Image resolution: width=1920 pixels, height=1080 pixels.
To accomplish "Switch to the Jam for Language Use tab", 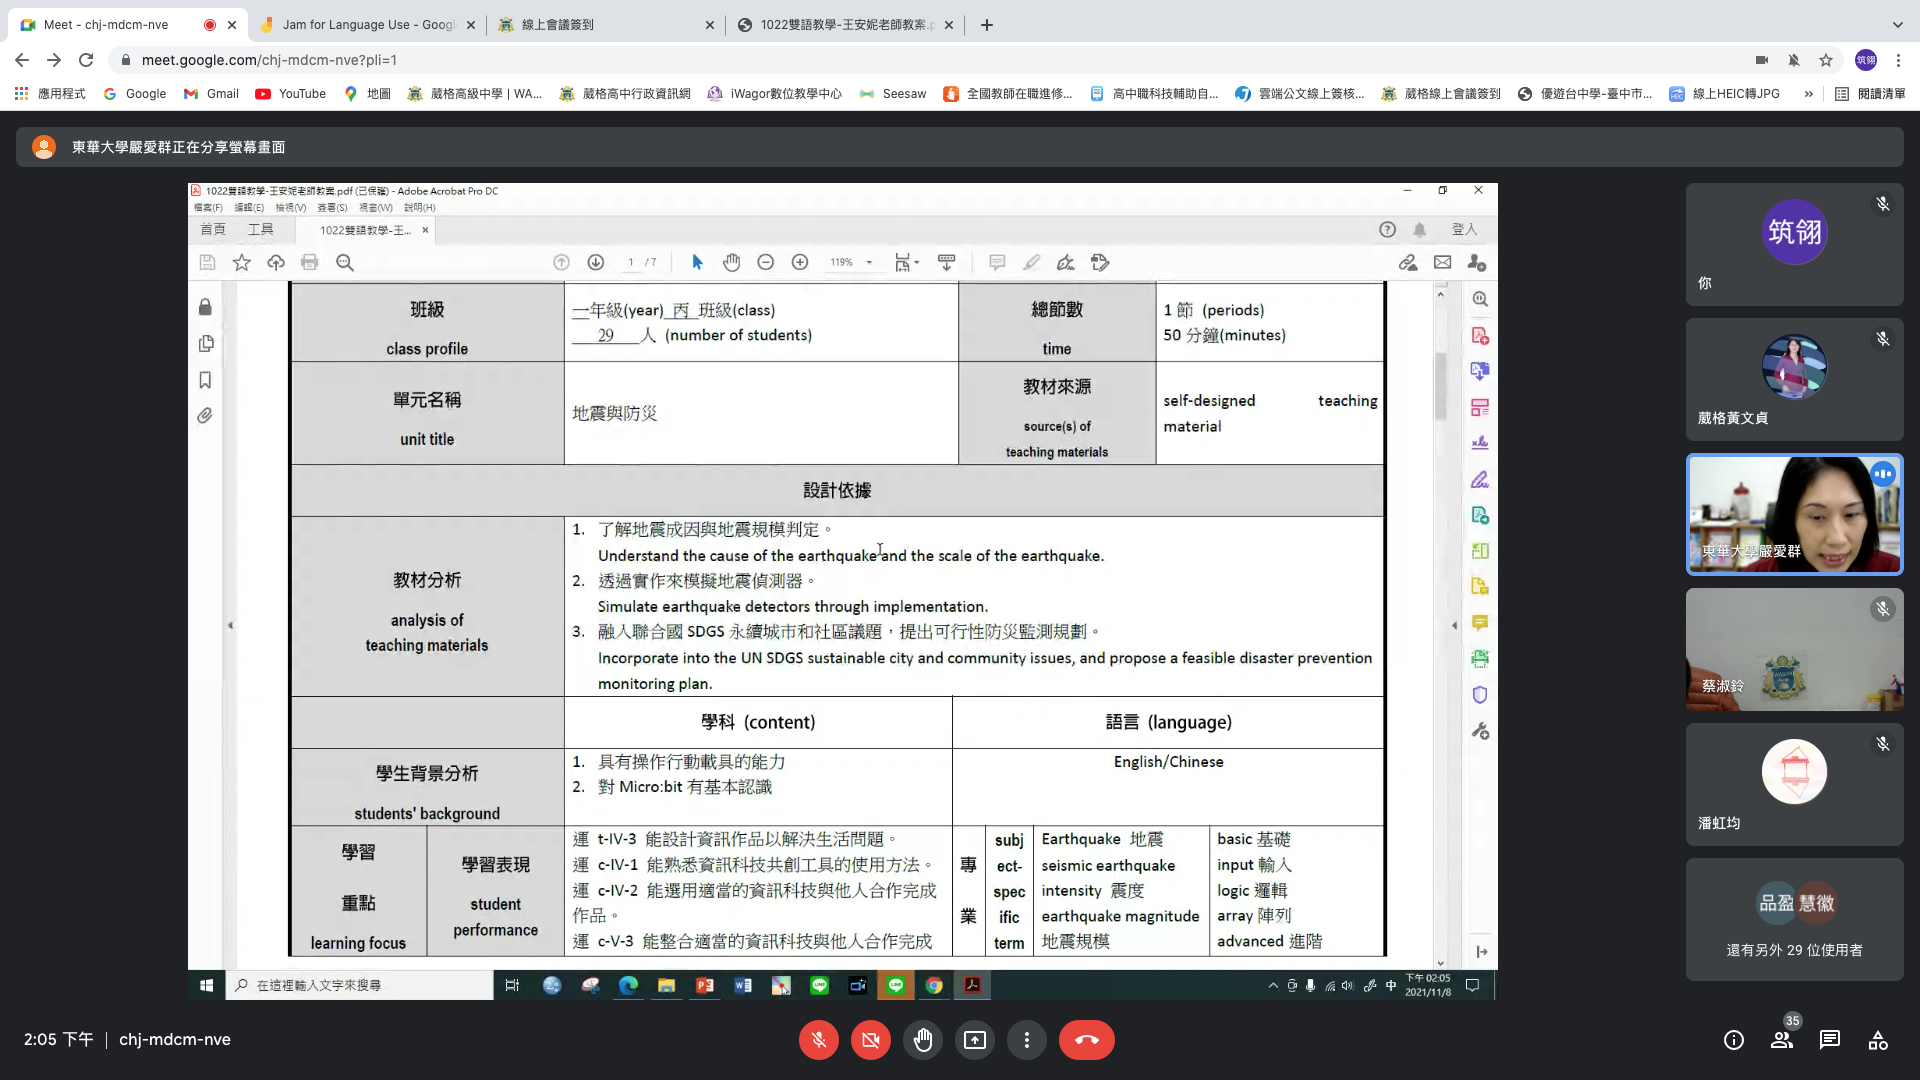I will coord(367,25).
